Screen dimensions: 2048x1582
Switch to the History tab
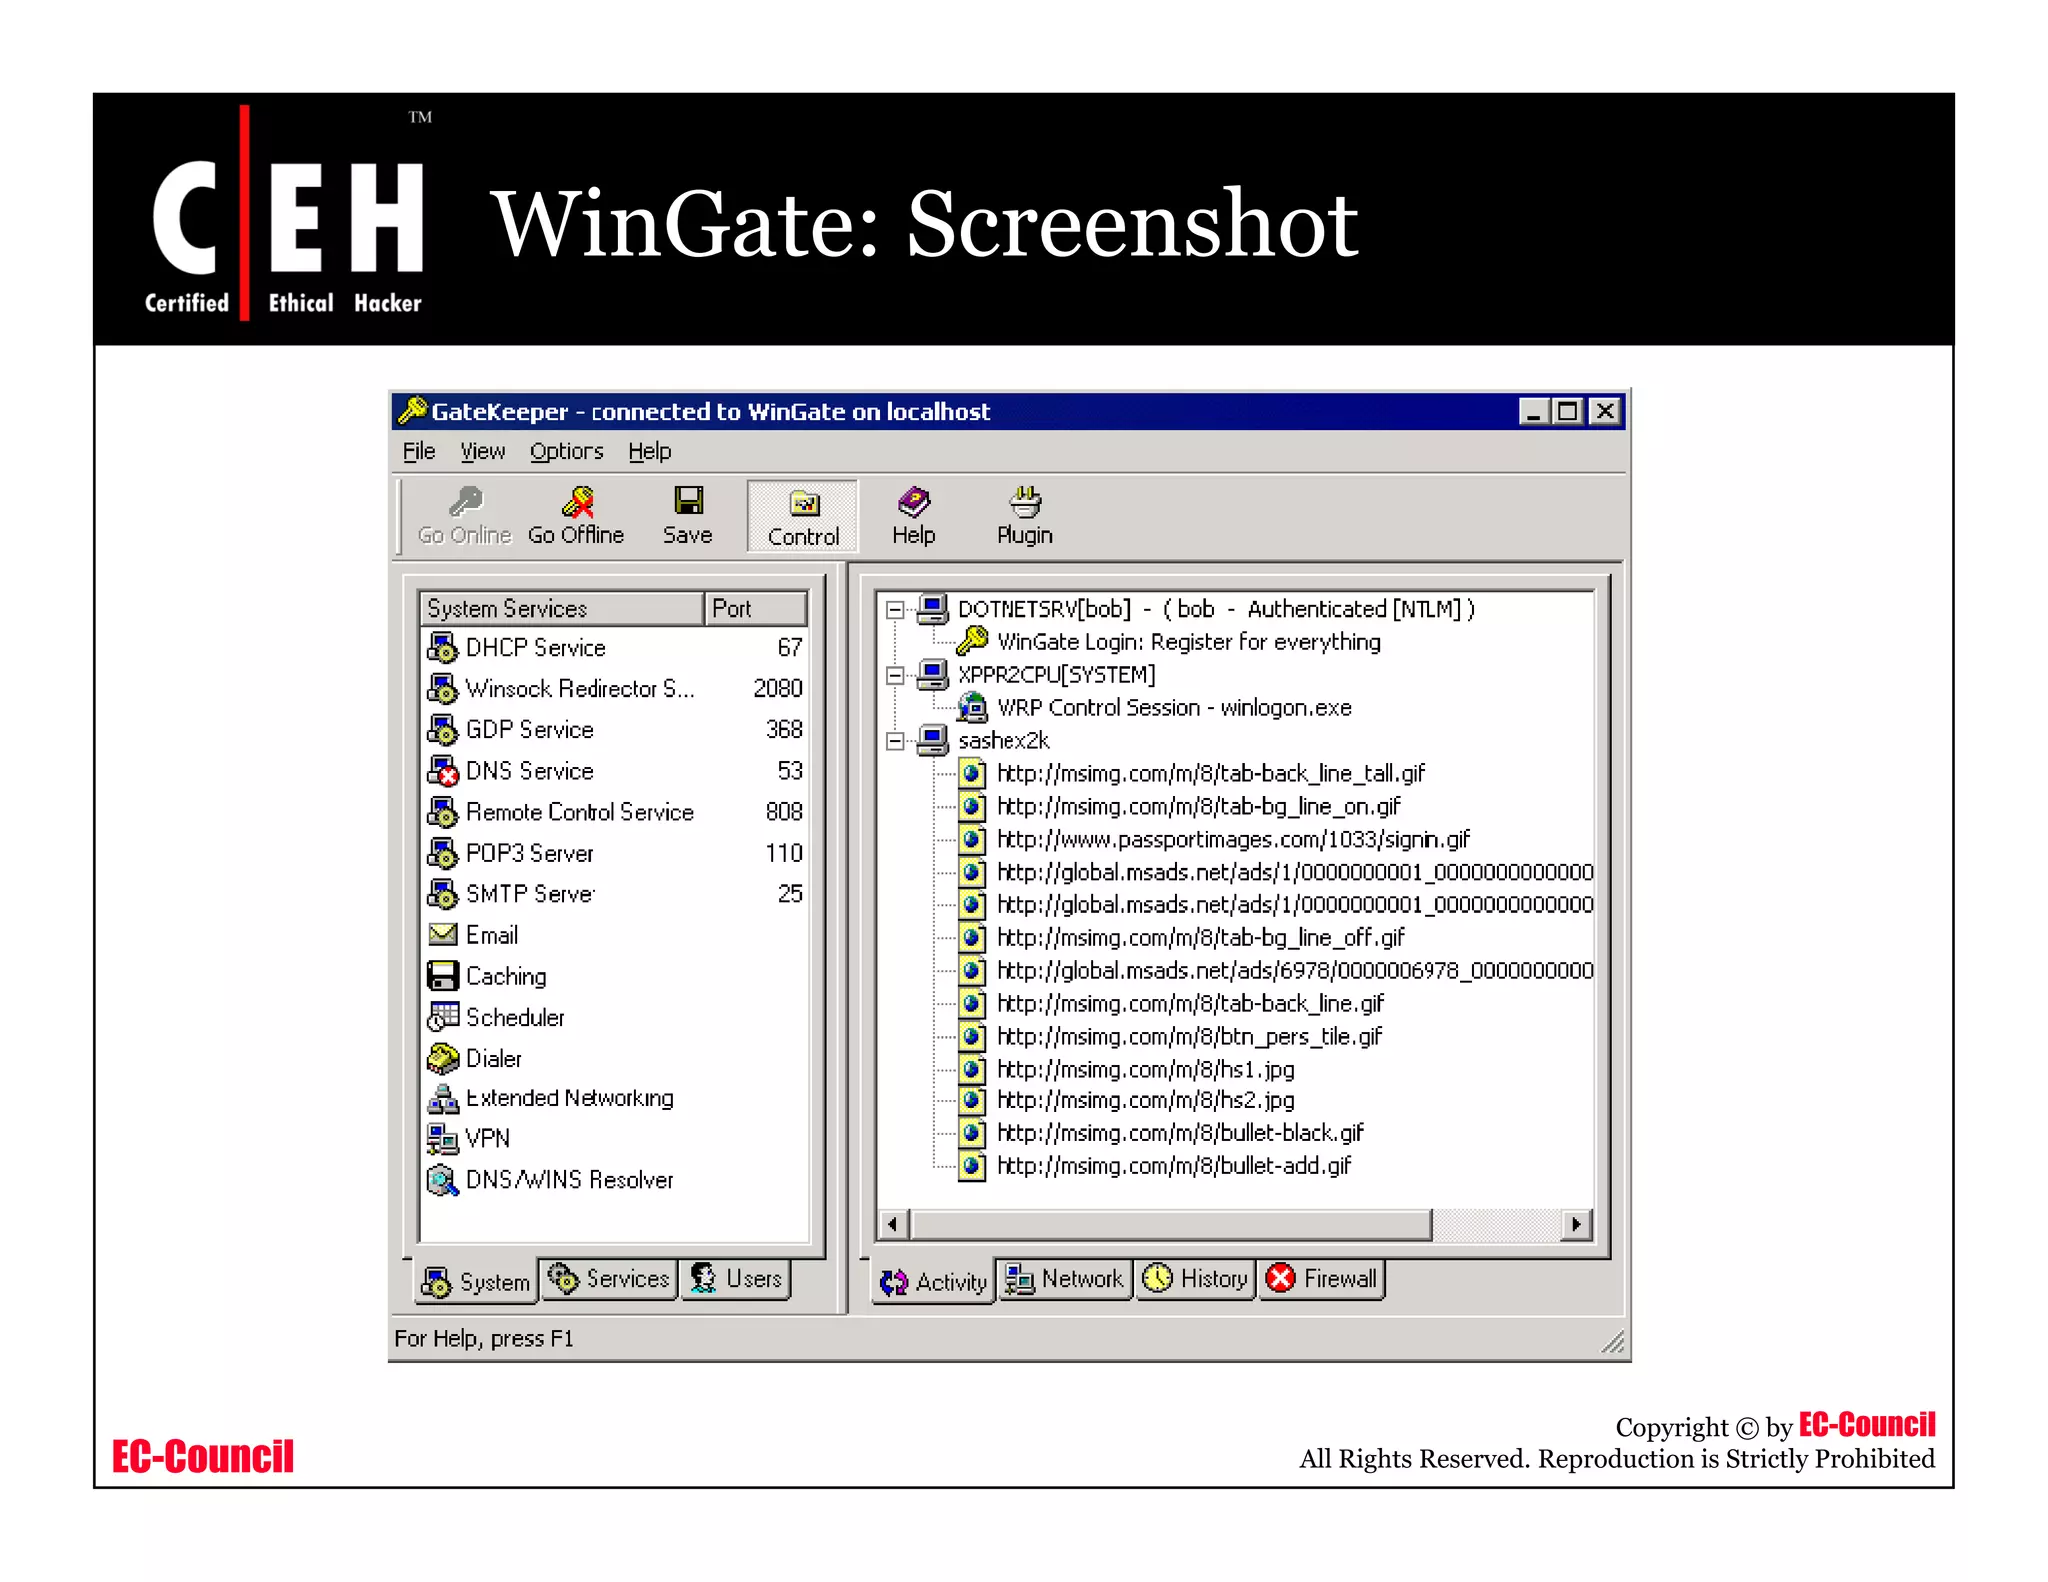[1195, 1279]
